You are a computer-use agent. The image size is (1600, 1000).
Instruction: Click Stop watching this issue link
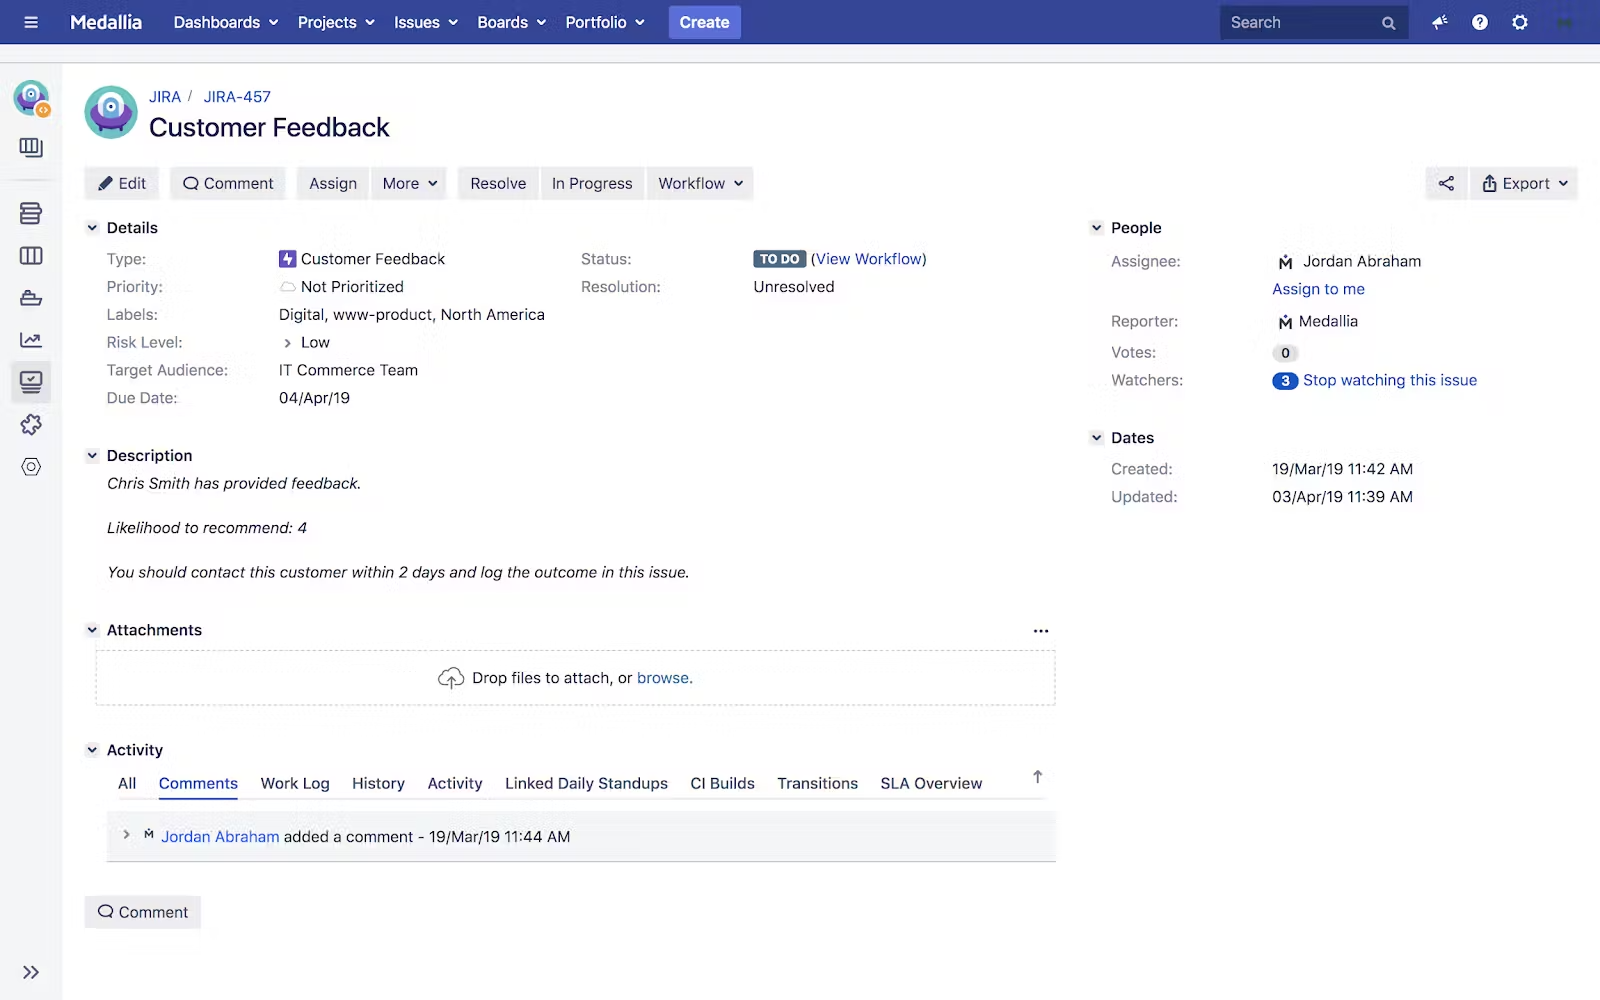(x=1390, y=380)
